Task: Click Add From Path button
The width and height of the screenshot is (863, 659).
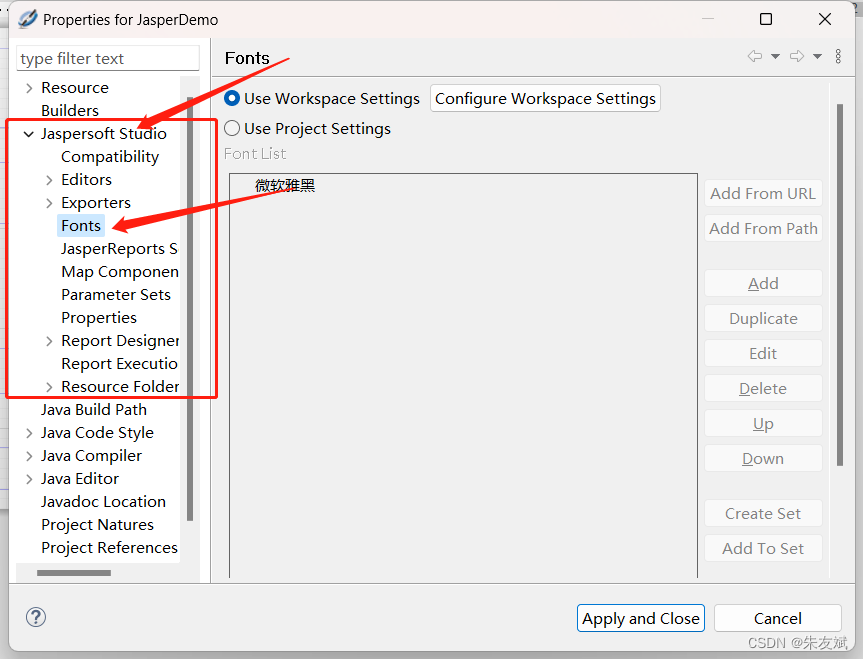Action: pos(763,228)
